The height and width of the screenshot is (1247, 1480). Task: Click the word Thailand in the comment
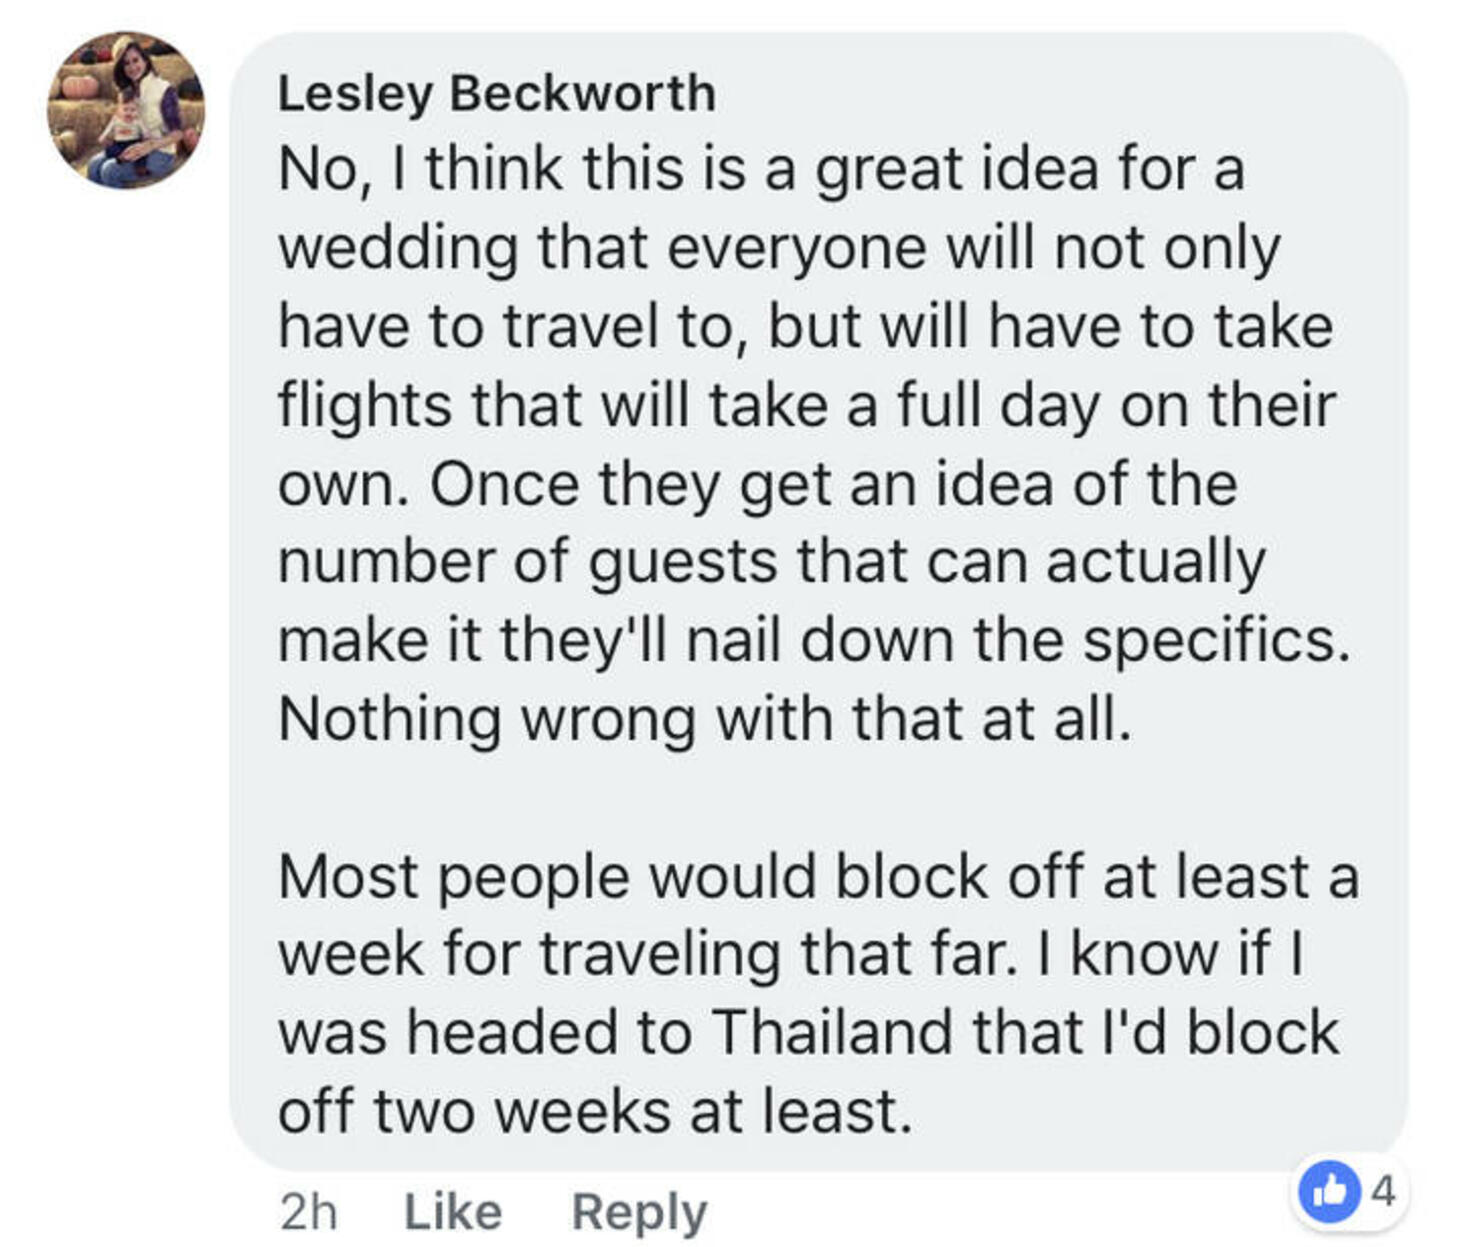click(x=832, y=1031)
